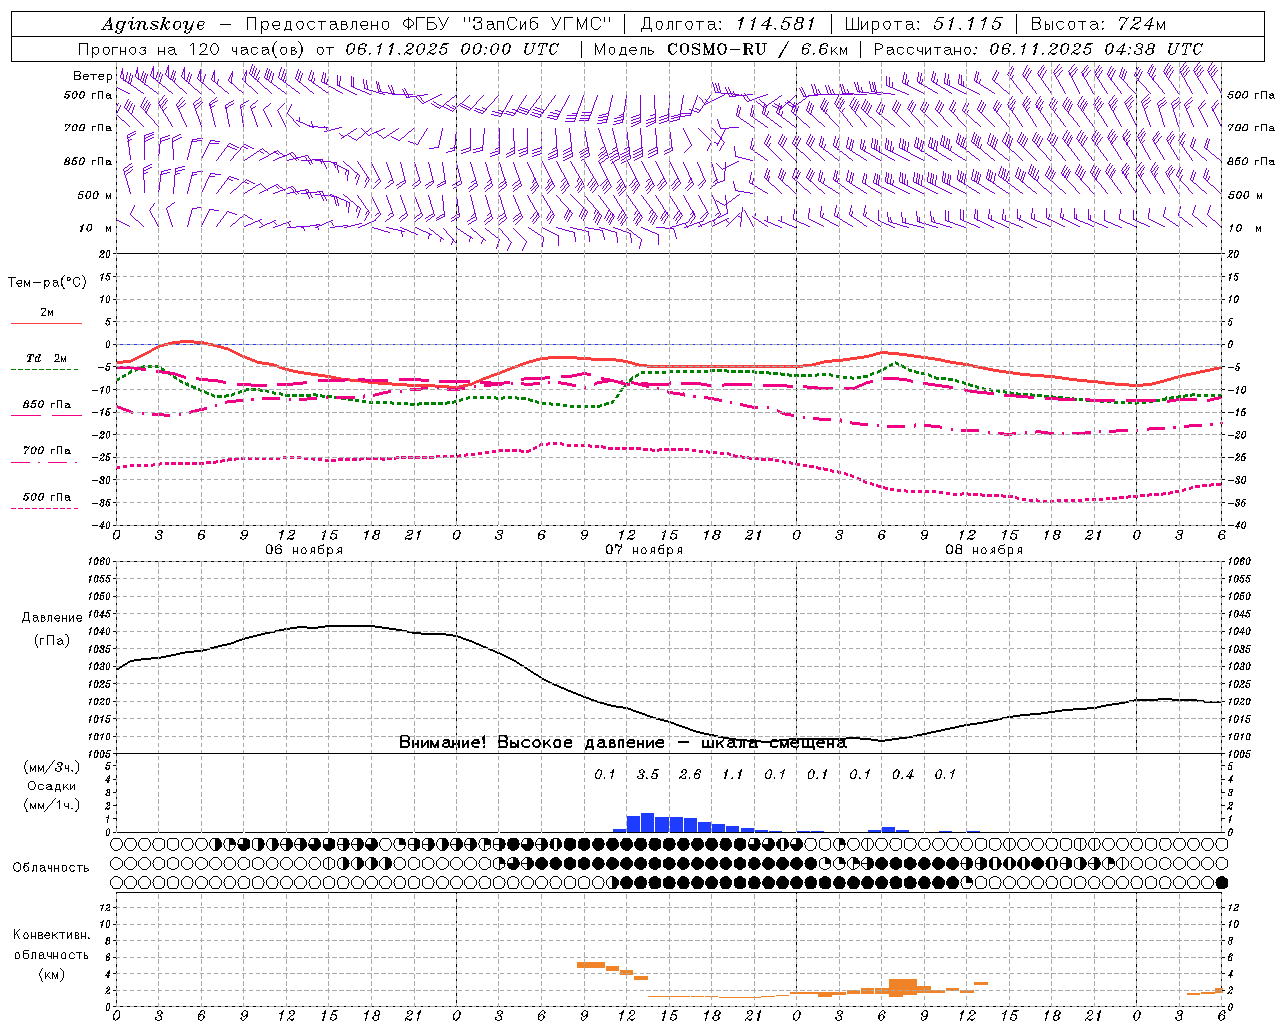Click the "Долгота: 114.581" longitude value
This screenshot has width=1280, height=1024.
pyautogui.click(x=727, y=24)
